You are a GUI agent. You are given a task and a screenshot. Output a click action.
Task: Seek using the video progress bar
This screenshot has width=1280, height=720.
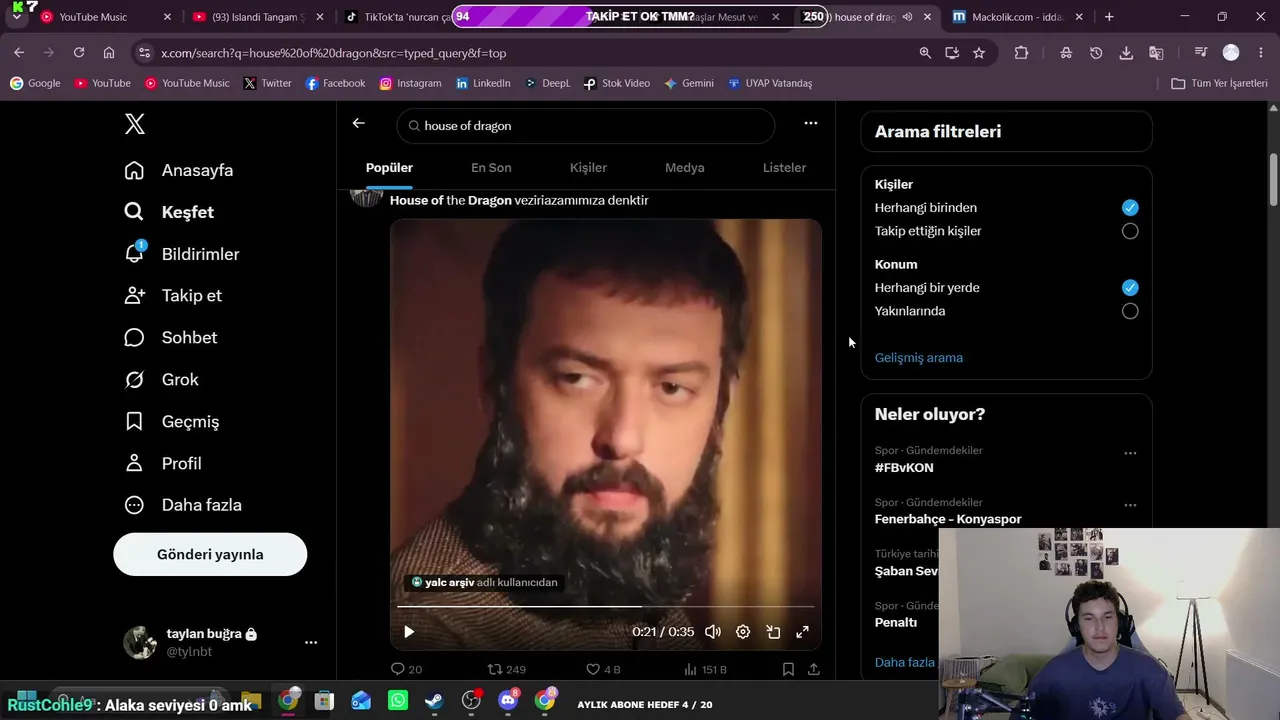pos(606,607)
